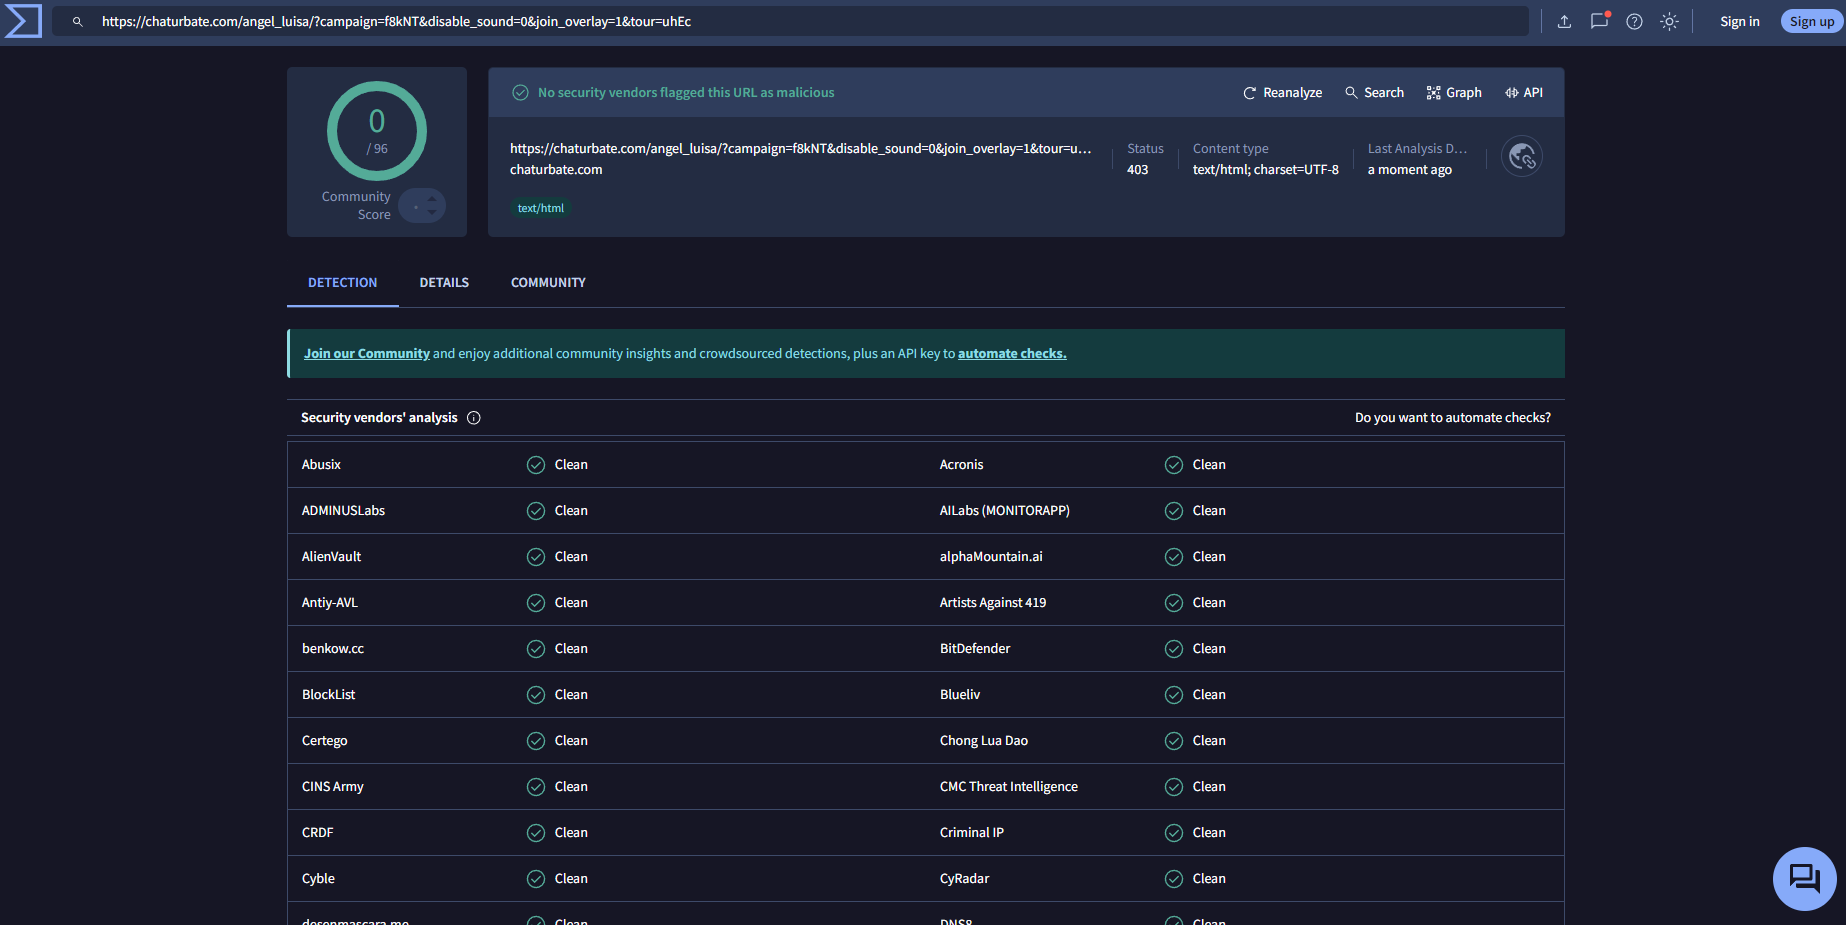Switch to the DETECTION tab
The height and width of the screenshot is (925, 1846).
tap(343, 283)
